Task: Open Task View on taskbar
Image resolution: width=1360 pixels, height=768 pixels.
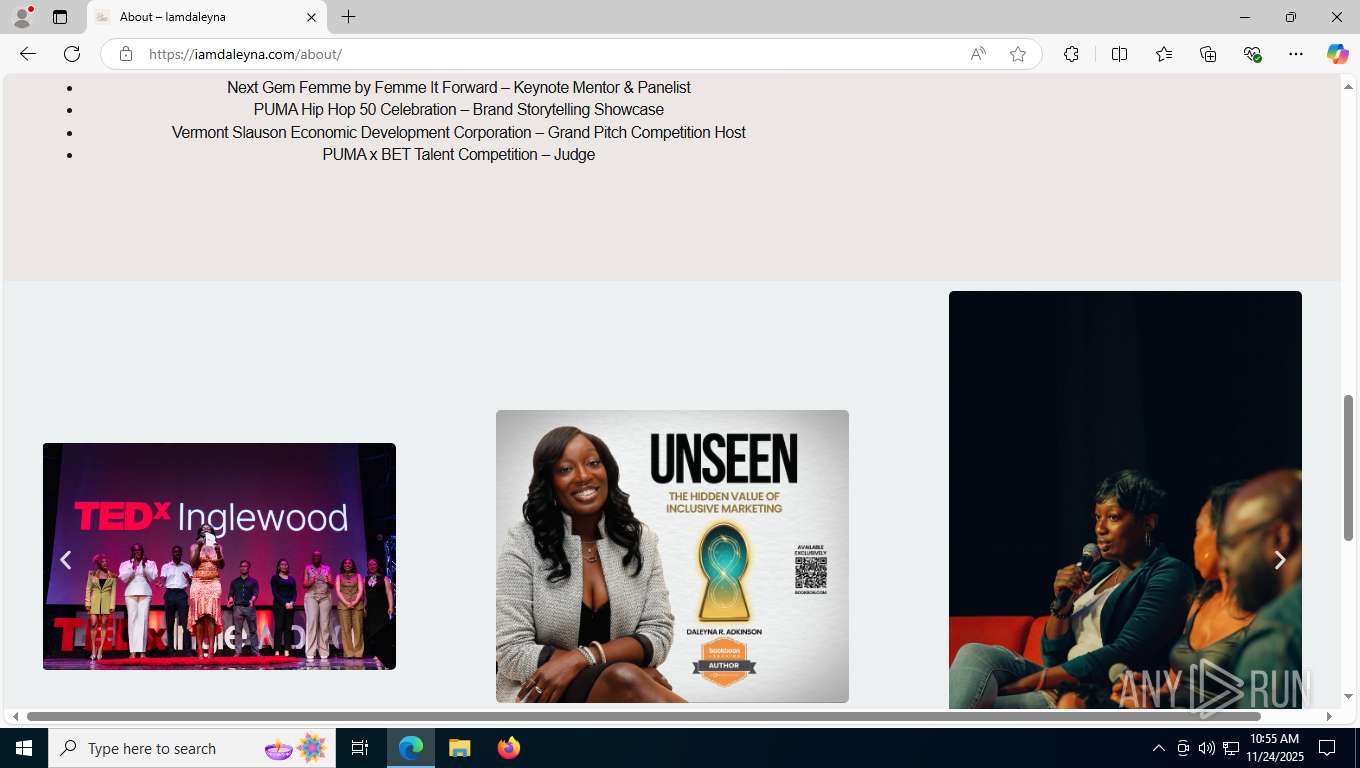Action: 360,748
